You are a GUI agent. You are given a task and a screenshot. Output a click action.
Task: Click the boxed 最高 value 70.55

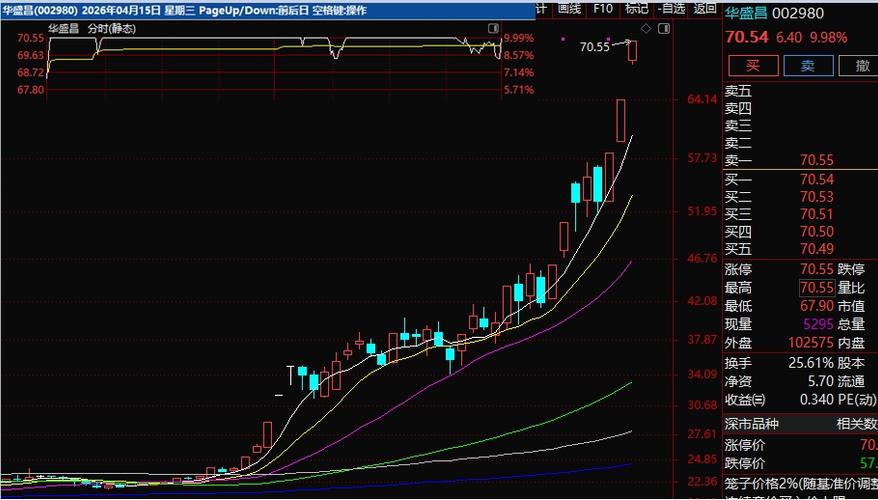coord(817,288)
